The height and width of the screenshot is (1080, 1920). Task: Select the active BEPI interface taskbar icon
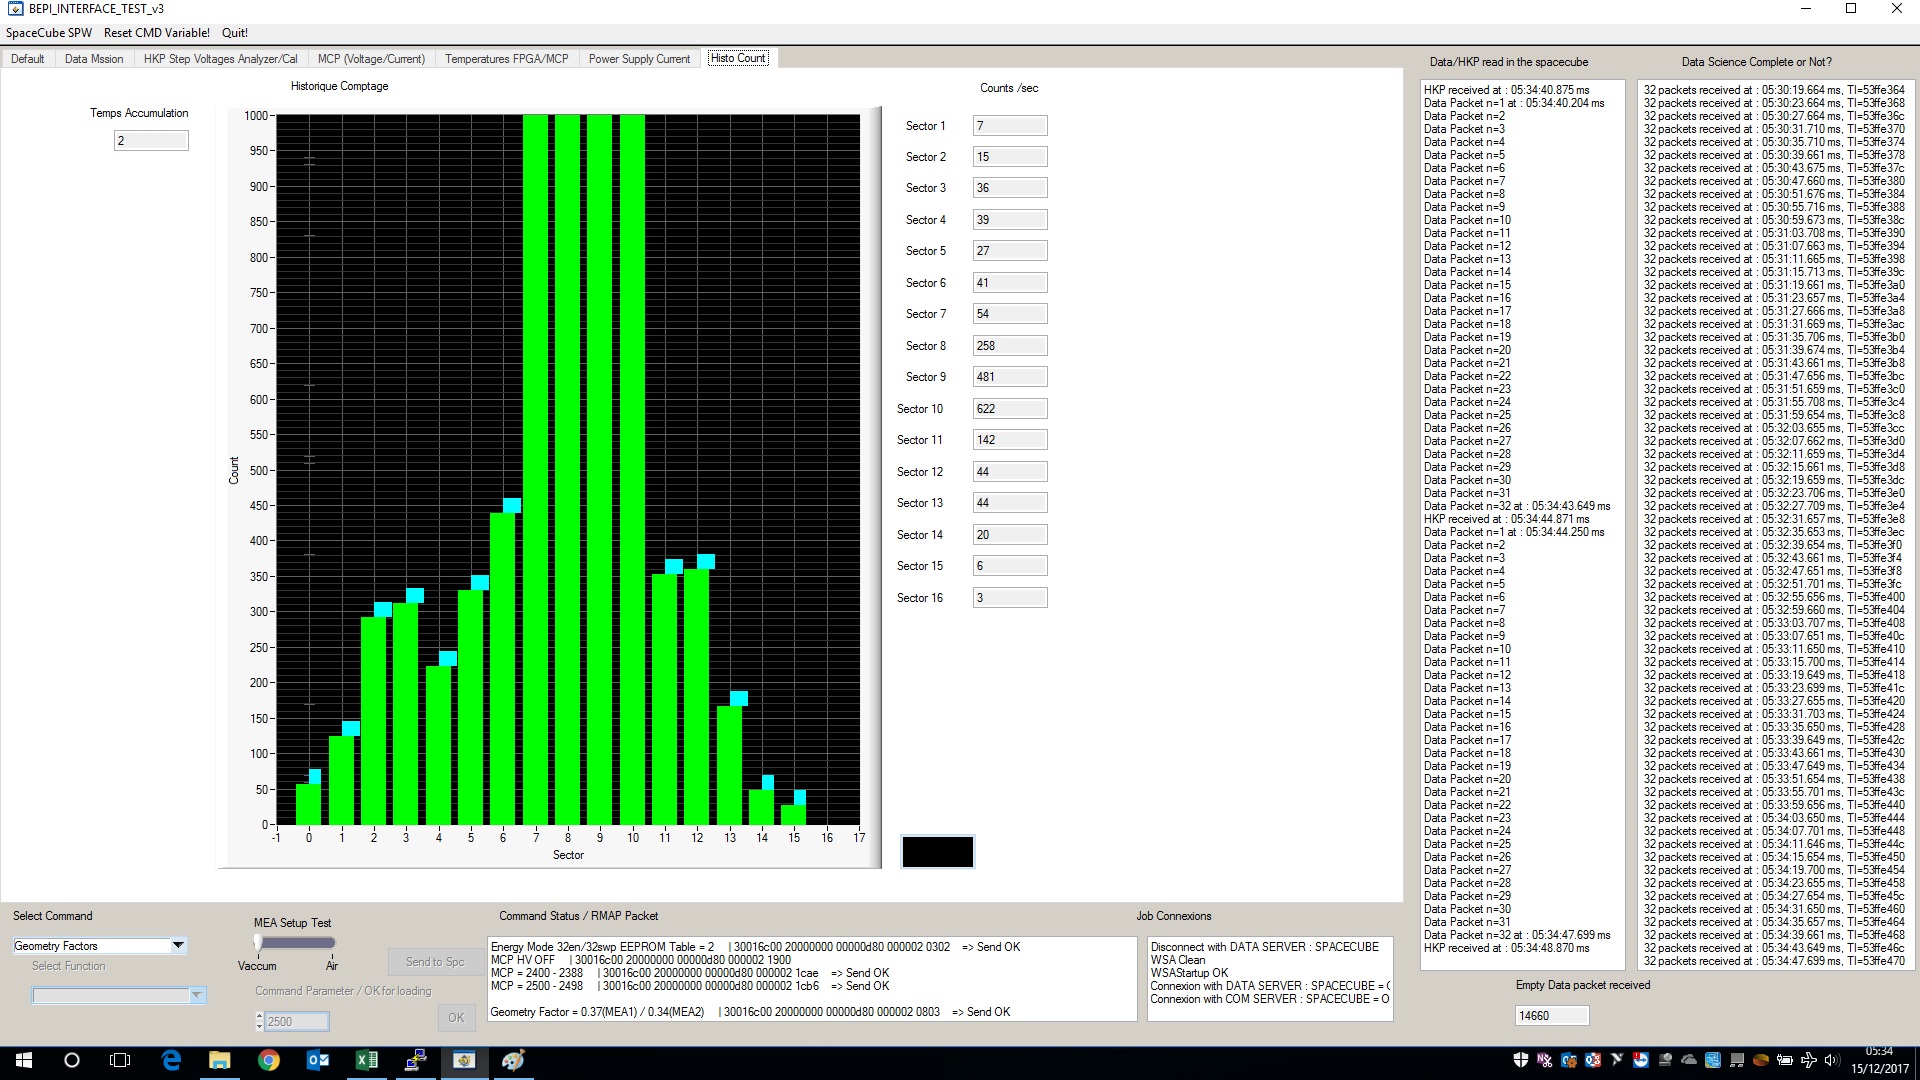(x=464, y=1060)
